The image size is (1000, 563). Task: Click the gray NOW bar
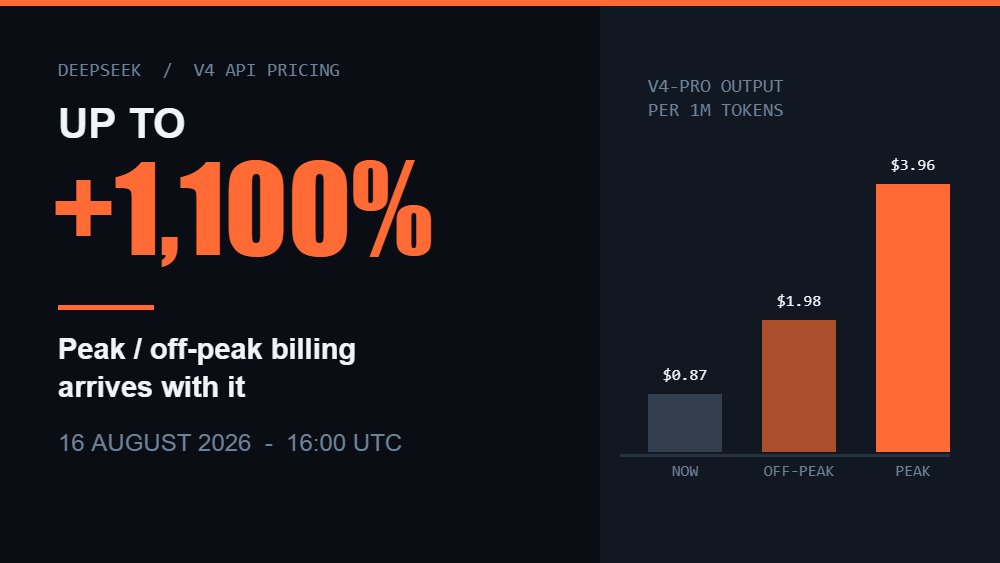tap(685, 423)
